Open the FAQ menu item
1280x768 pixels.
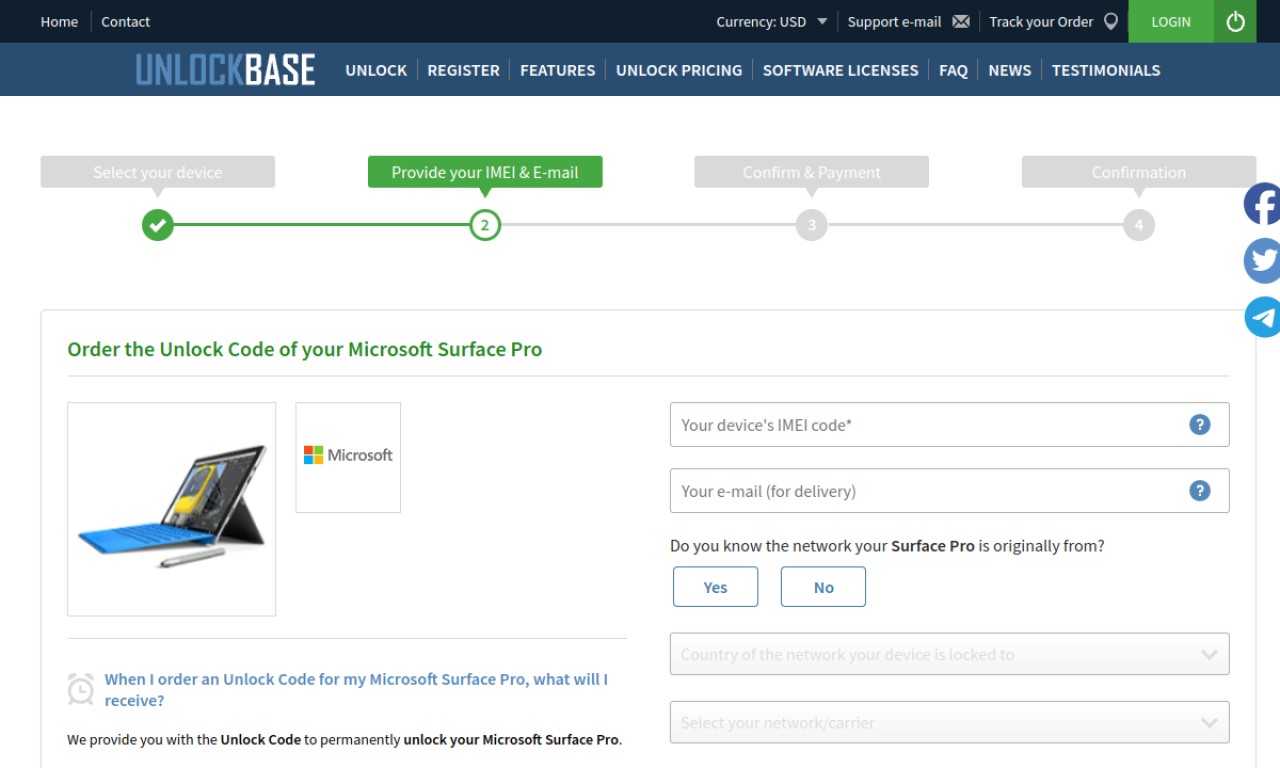(x=953, y=70)
